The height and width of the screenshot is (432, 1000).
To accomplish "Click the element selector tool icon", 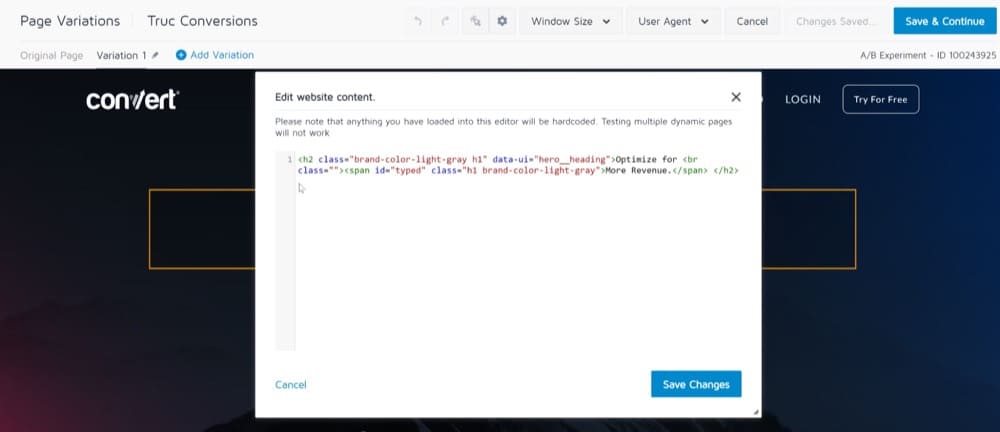I will coord(474,21).
